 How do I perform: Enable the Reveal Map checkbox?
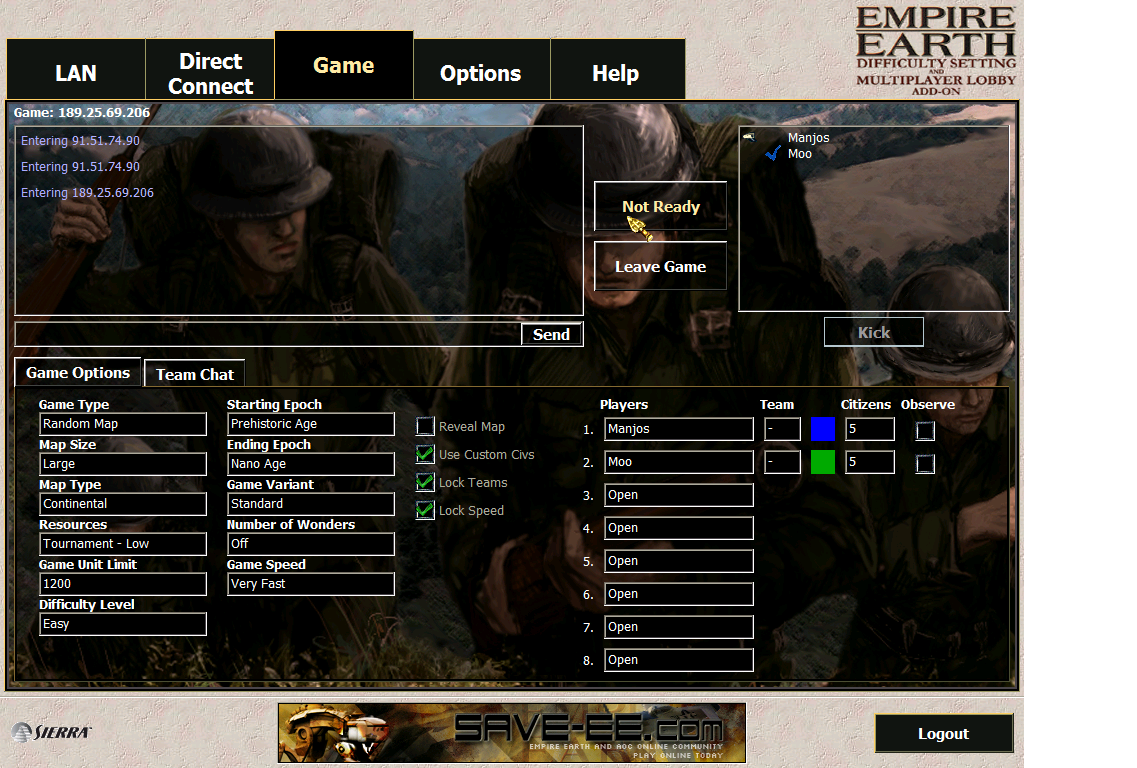(x=425, y=427)
